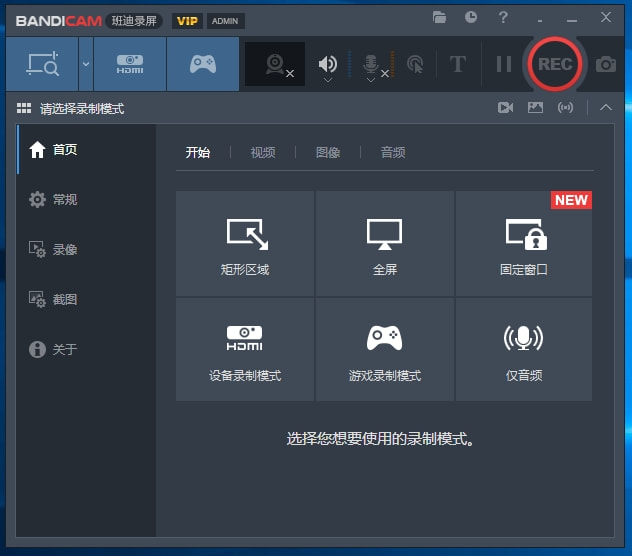Open the 常规 general settings sidebar item
The width and height of the screenshot is (632, 556).
(x=86, y=200)
